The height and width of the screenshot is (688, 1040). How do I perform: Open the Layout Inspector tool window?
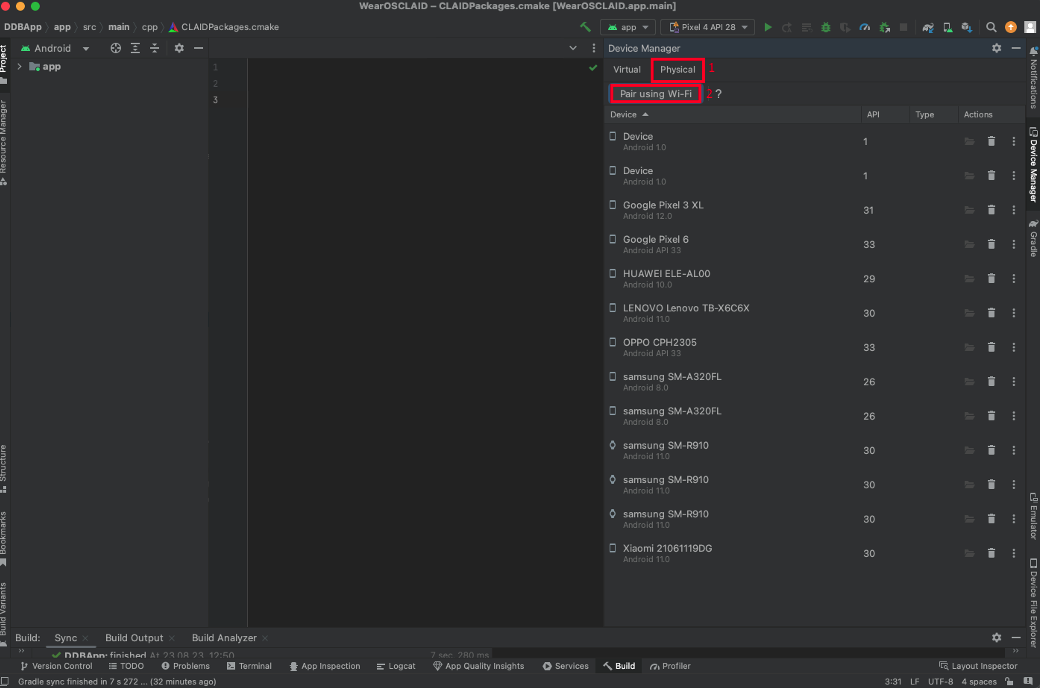coord(978,666)
